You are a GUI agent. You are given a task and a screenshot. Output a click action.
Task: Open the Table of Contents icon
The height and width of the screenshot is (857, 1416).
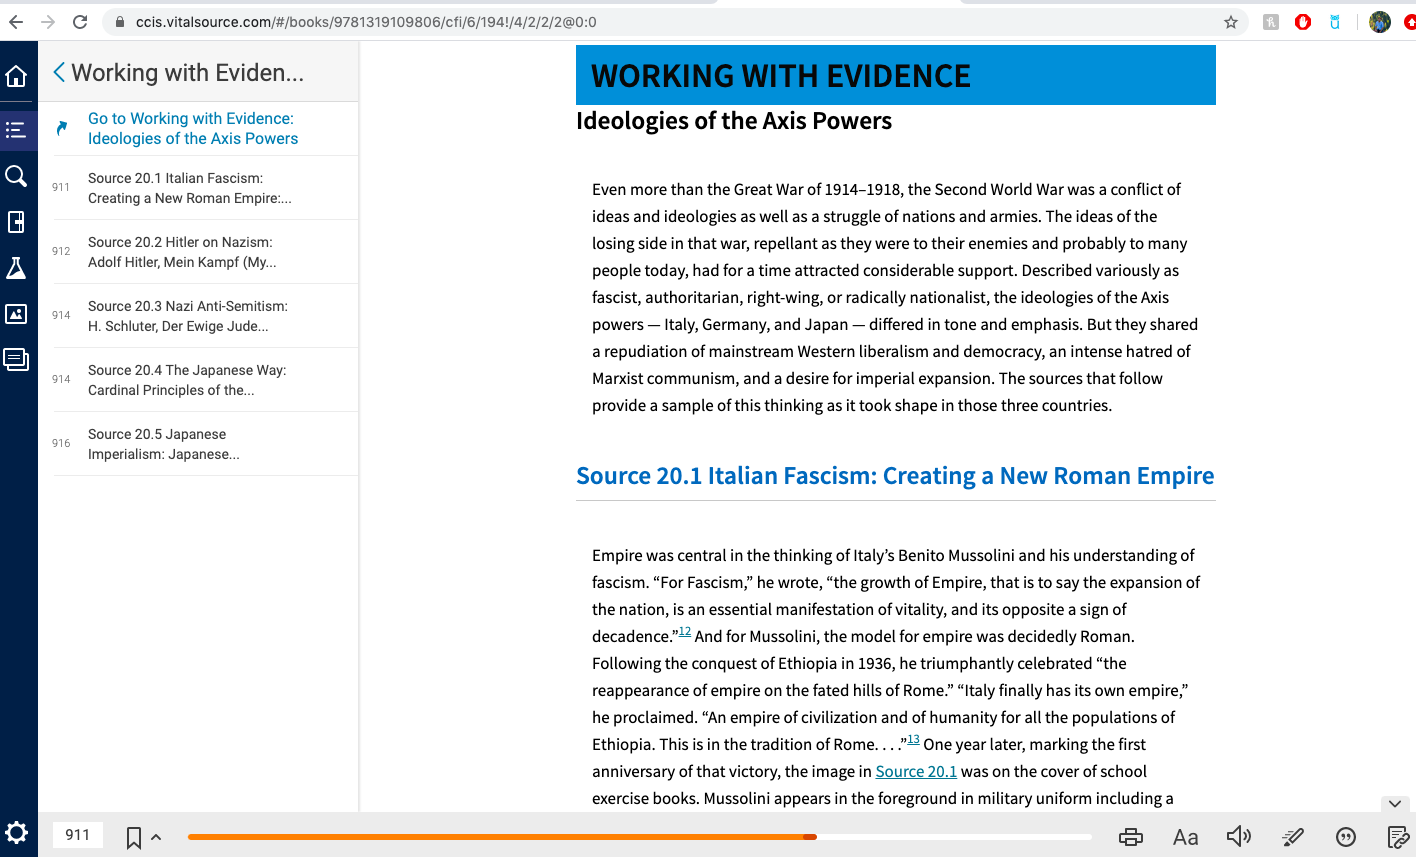(16, 130)
